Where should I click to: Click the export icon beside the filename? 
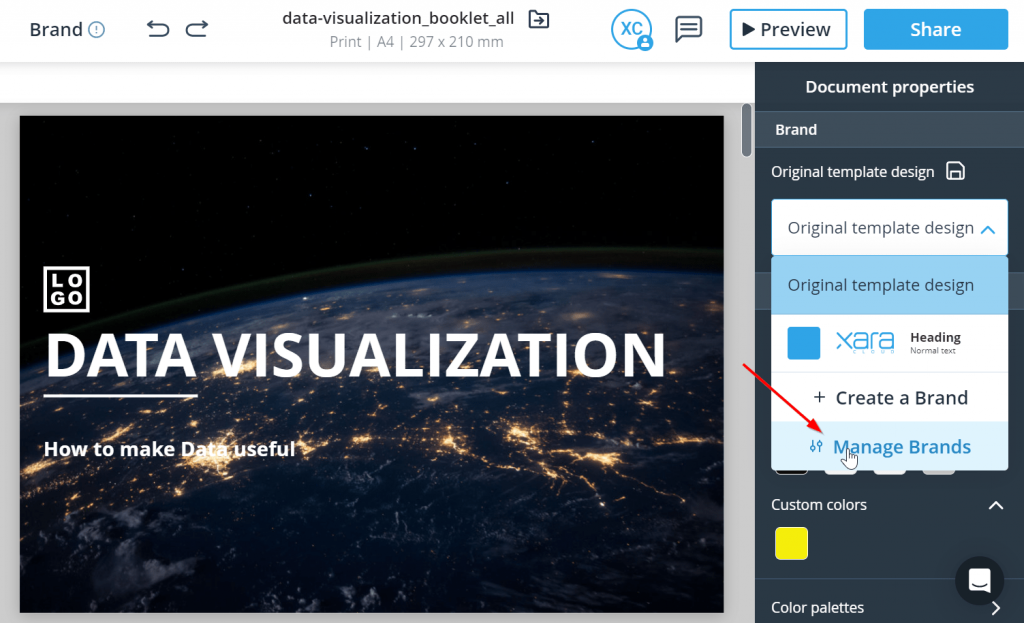(538, 18)
